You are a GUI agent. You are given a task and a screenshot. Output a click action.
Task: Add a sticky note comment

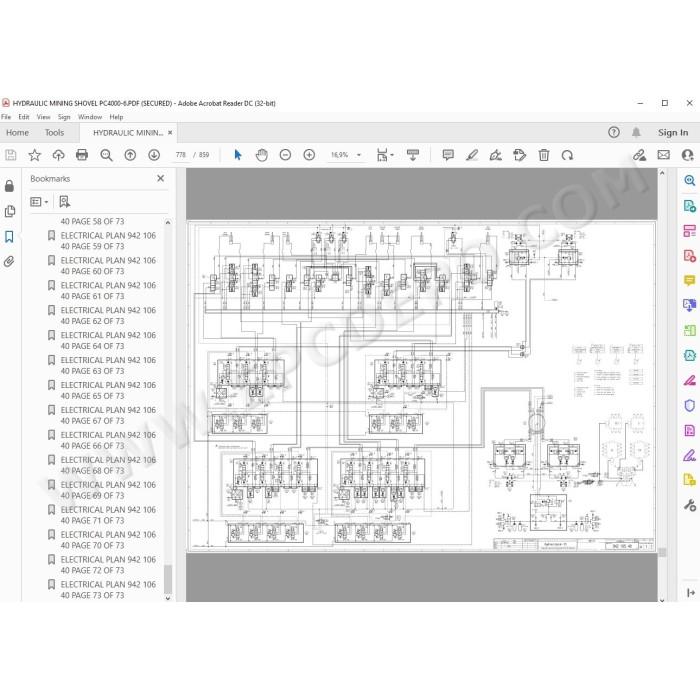(x=448, y=155)
